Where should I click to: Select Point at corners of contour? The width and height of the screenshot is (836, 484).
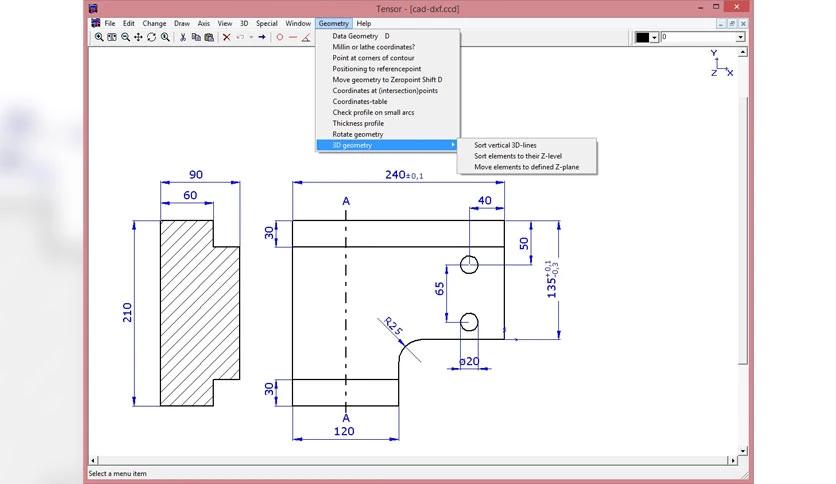pos(388,58)
